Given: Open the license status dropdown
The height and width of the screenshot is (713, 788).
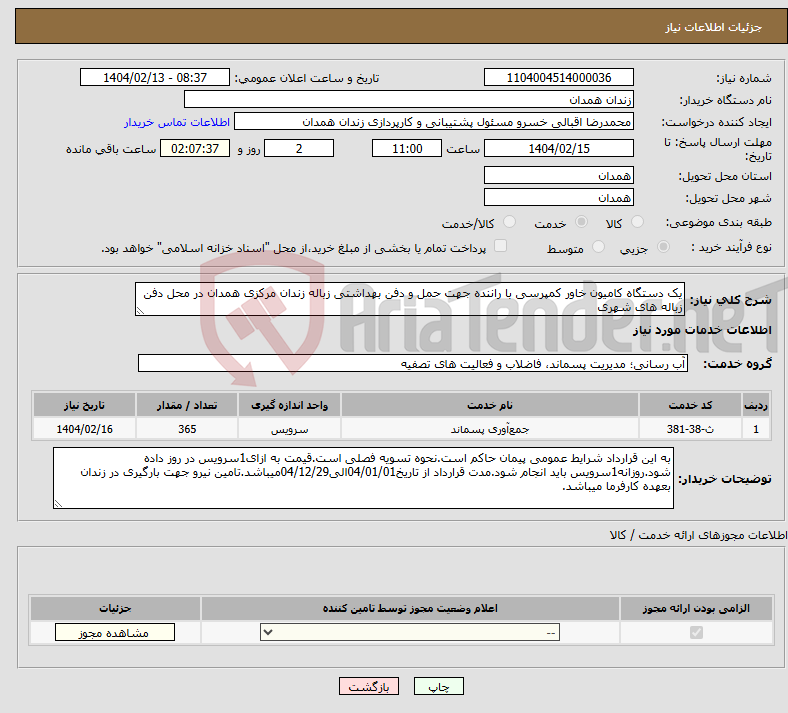Looking at the screenshot, I should point(410,632).
